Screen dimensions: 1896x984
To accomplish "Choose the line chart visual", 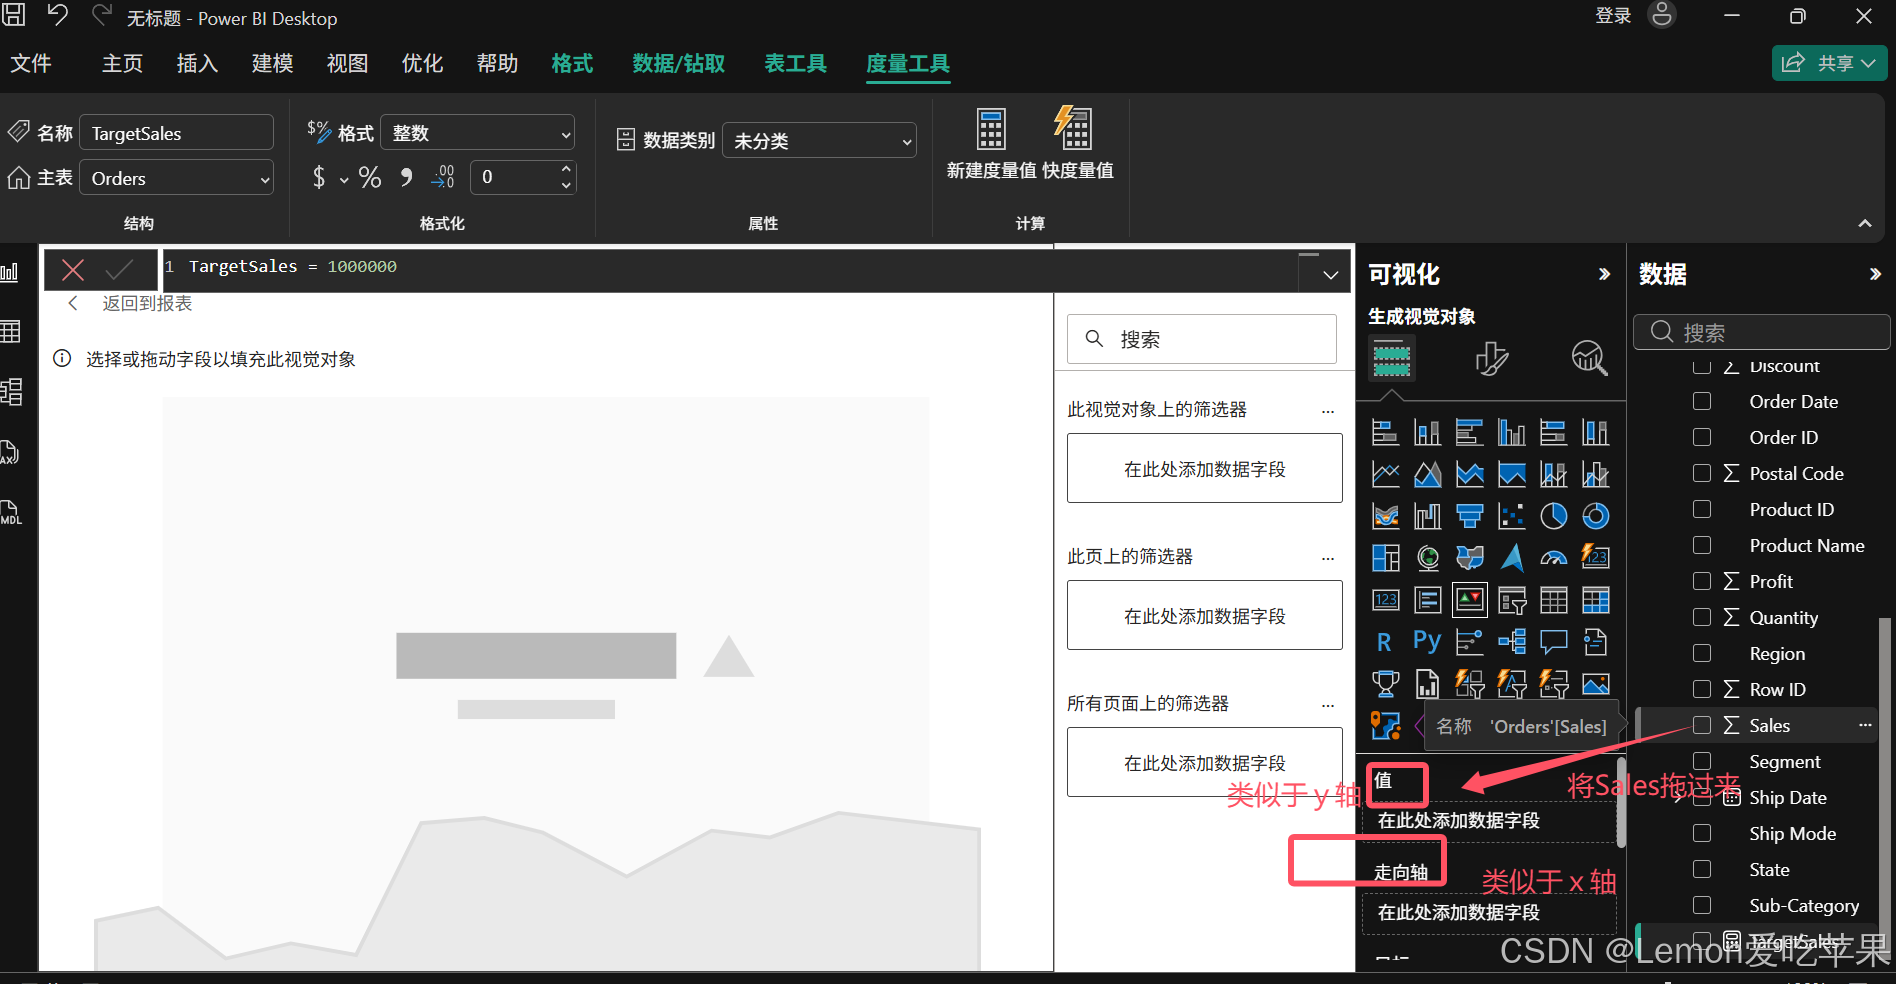I will pos(1385,474).
